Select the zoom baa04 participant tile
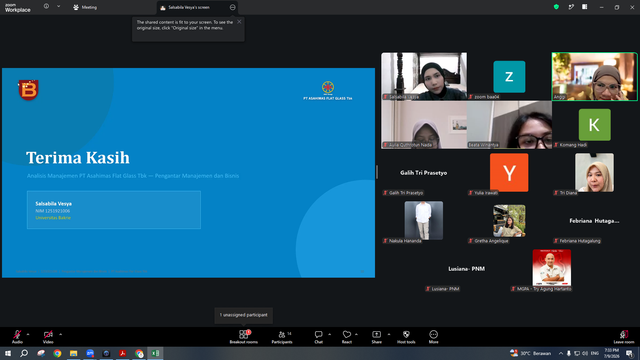 [x=509, y=76]
